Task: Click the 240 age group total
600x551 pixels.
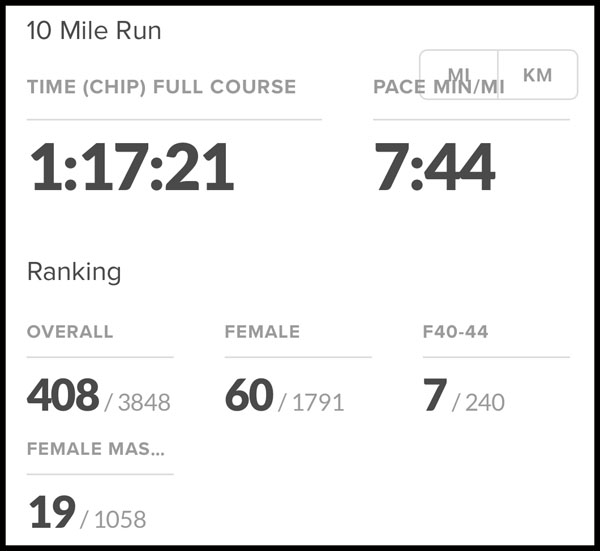Action: [x=483, y=403]
